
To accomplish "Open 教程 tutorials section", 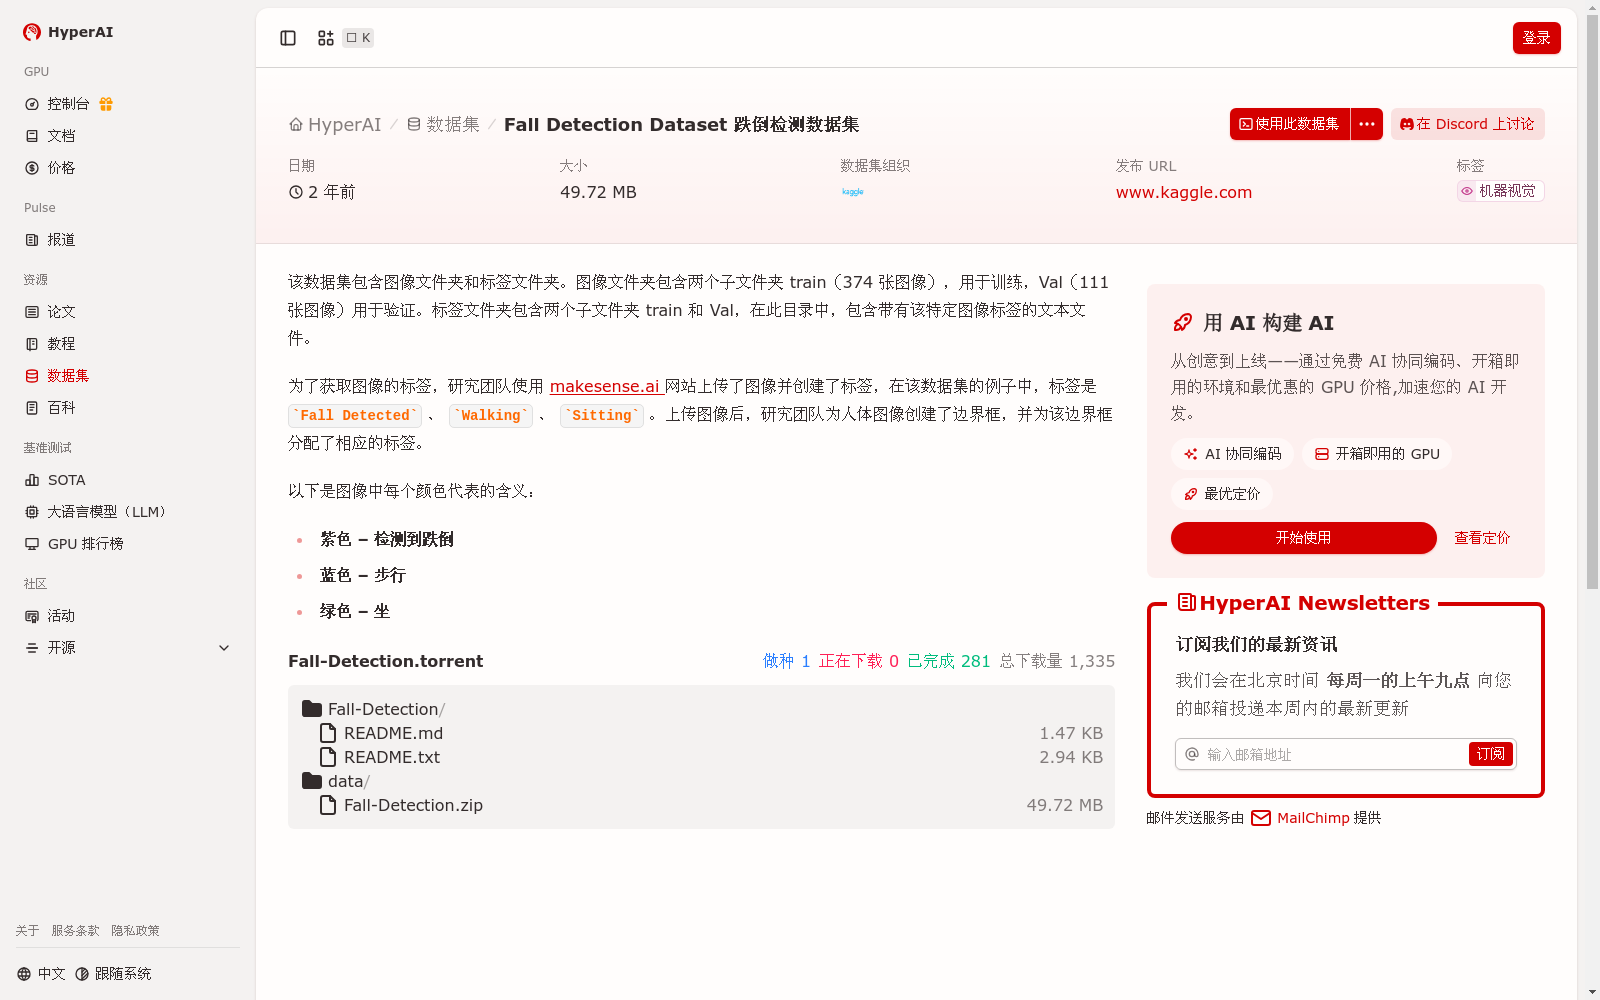I will (50, 344).
